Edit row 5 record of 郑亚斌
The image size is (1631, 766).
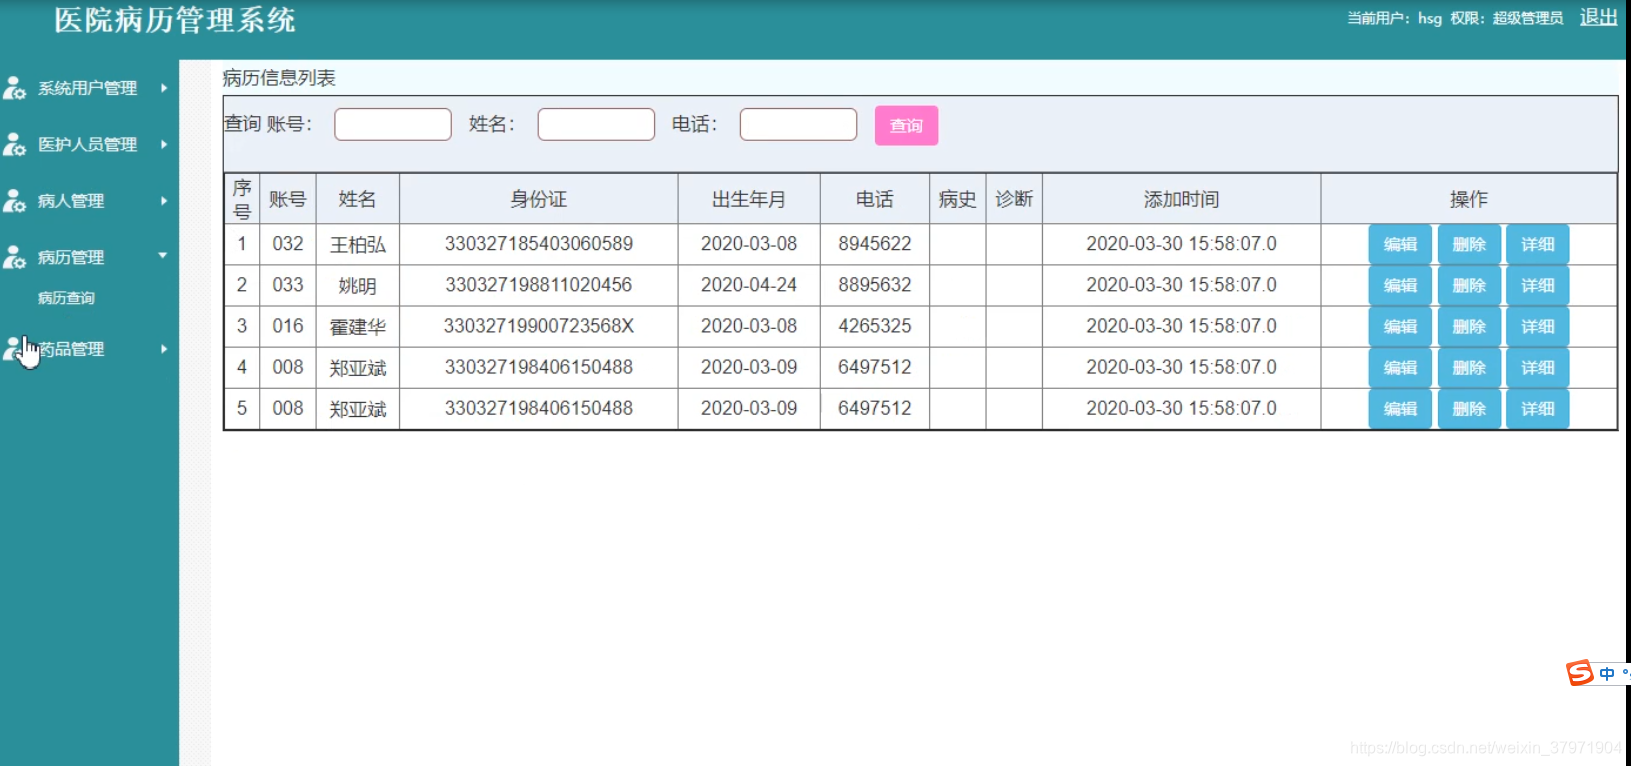click(1400, 408)
